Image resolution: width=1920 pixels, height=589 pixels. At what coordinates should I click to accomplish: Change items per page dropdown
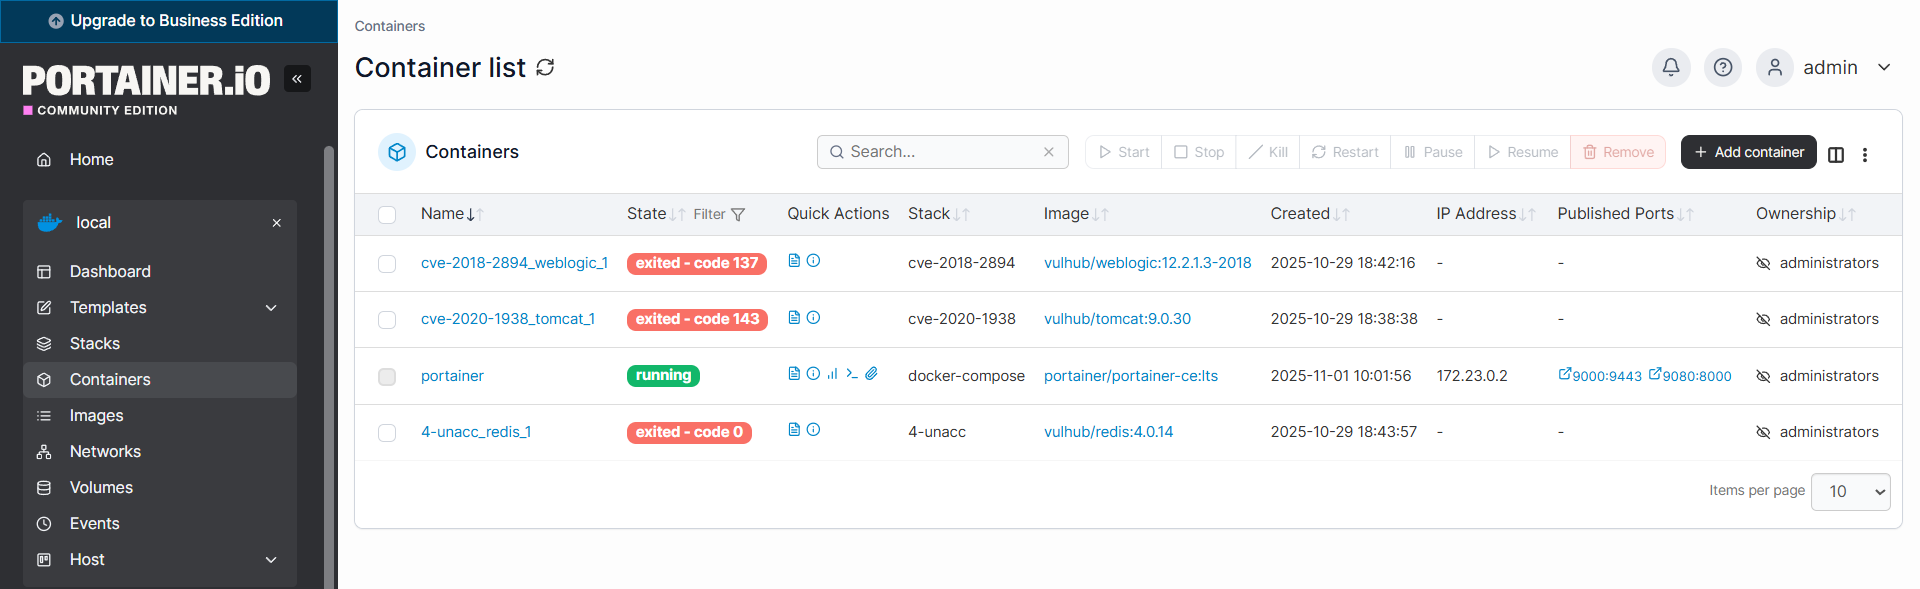tap(1851, 491)
